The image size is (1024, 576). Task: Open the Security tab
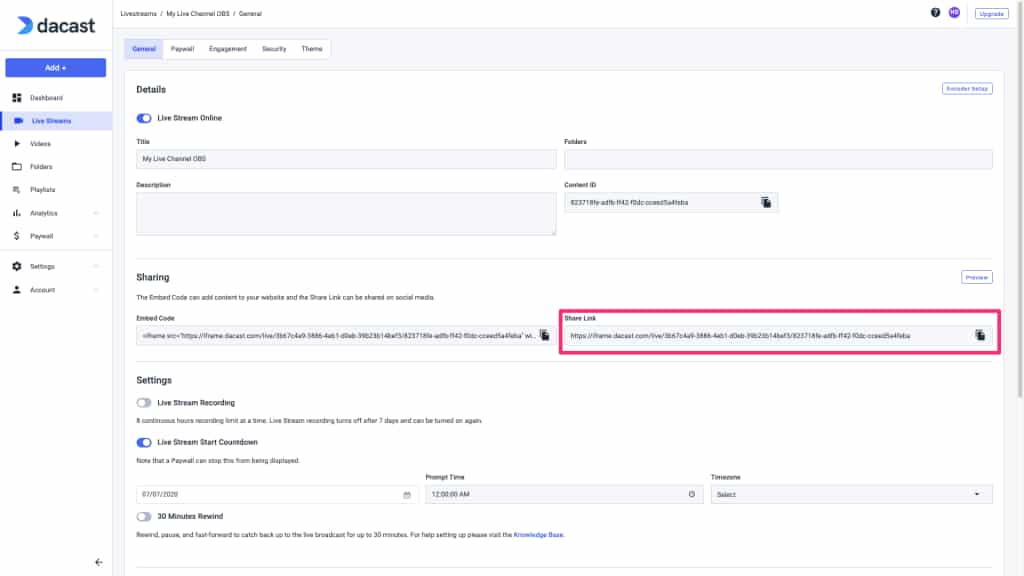[274, 49]
